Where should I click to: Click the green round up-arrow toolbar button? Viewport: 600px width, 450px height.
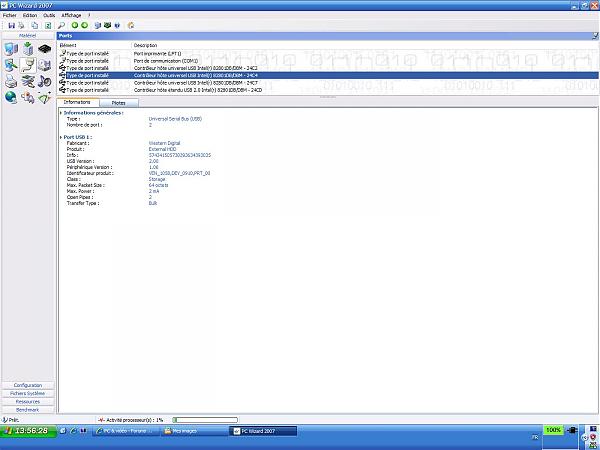(85, 25)
